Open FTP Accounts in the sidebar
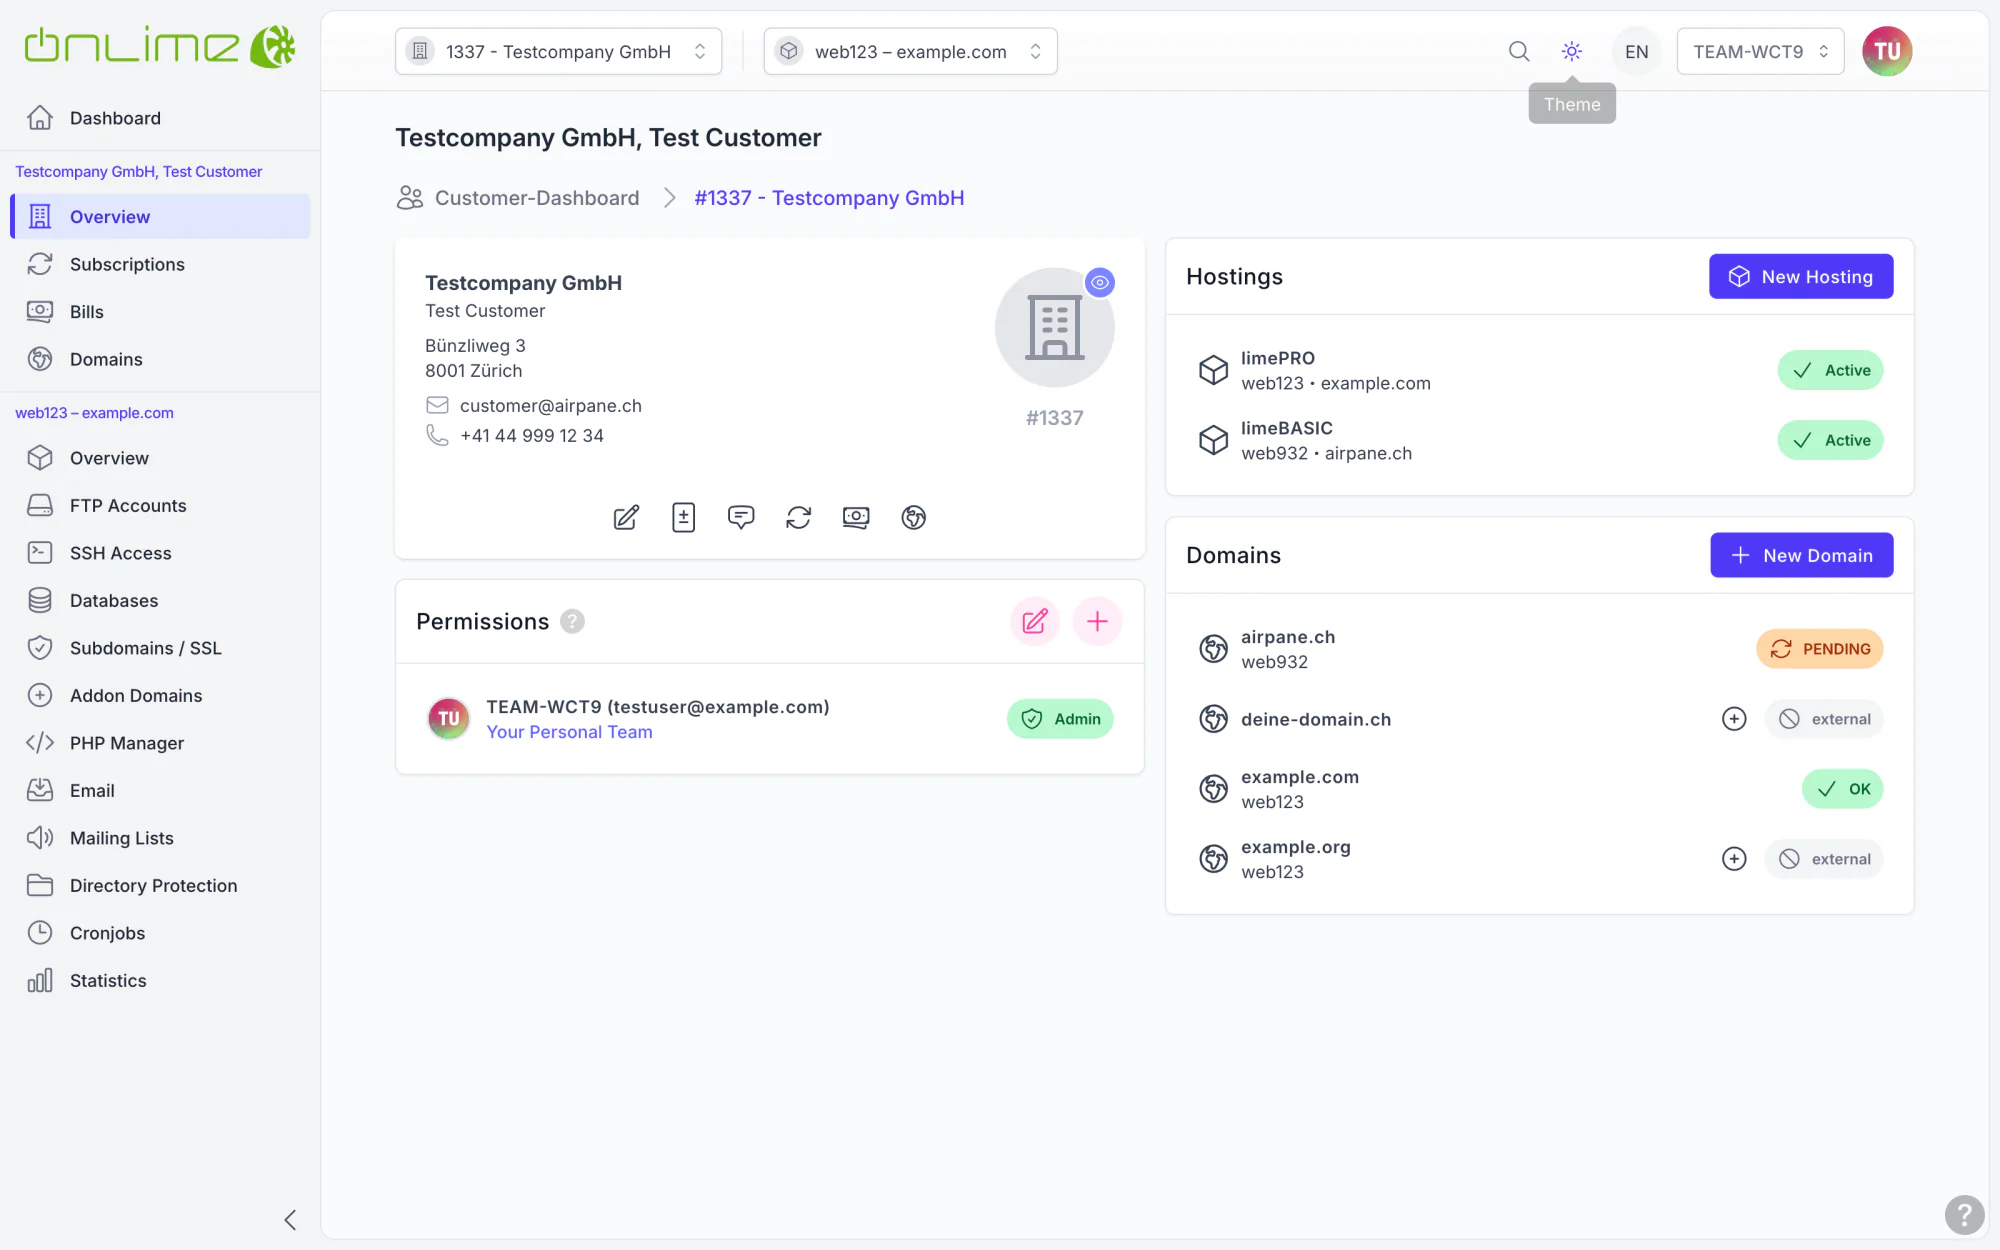2000x1250 pixels. click(160, 505)
